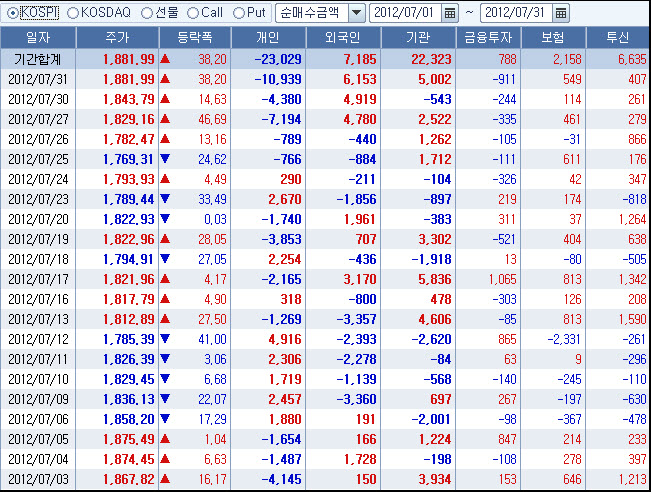Select the 2012/07/09 date cell
The image size is (651, 492).
[38, 399]
